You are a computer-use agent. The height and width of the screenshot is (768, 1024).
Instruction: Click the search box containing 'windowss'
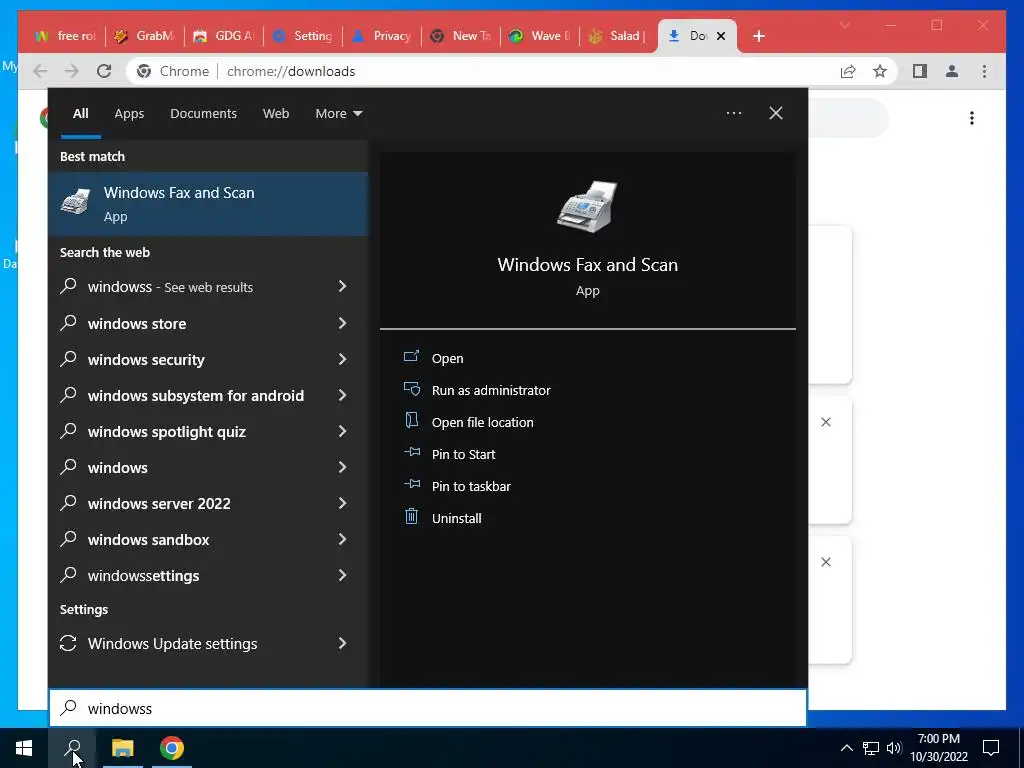428,708
